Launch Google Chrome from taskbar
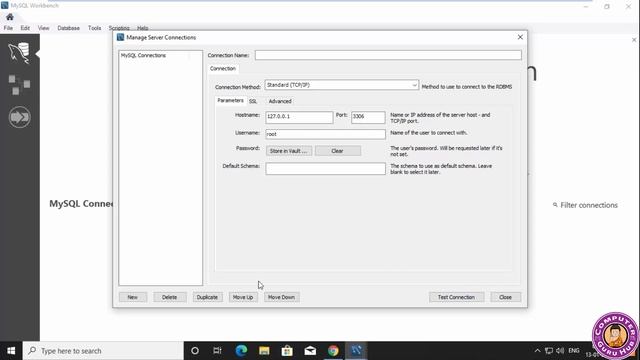 point(333,351)
